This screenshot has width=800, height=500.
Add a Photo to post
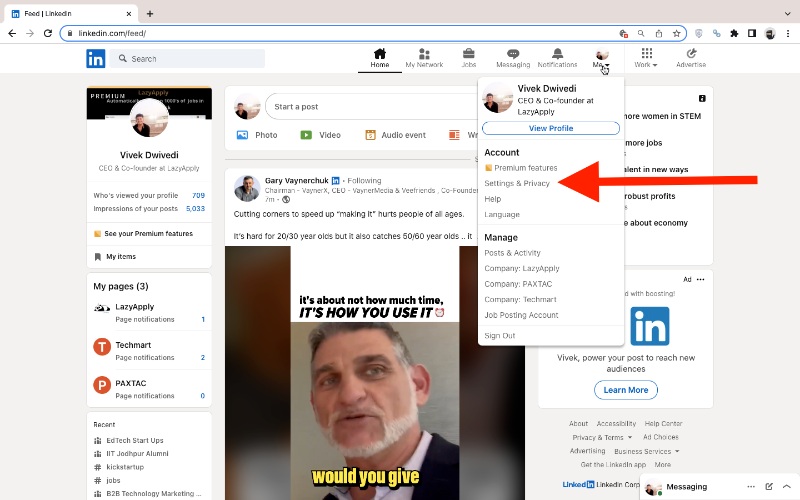[257, 135]
